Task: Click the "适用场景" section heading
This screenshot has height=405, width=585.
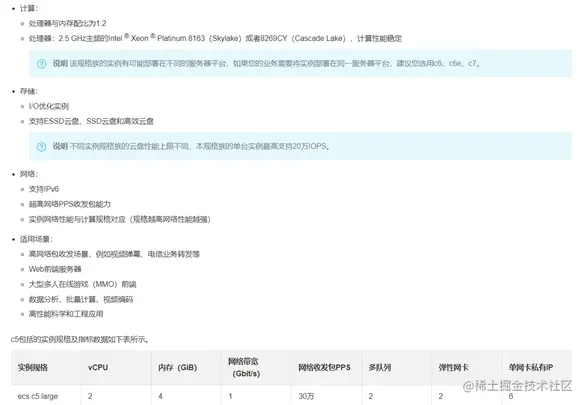Action: click(x=36, y=239)
